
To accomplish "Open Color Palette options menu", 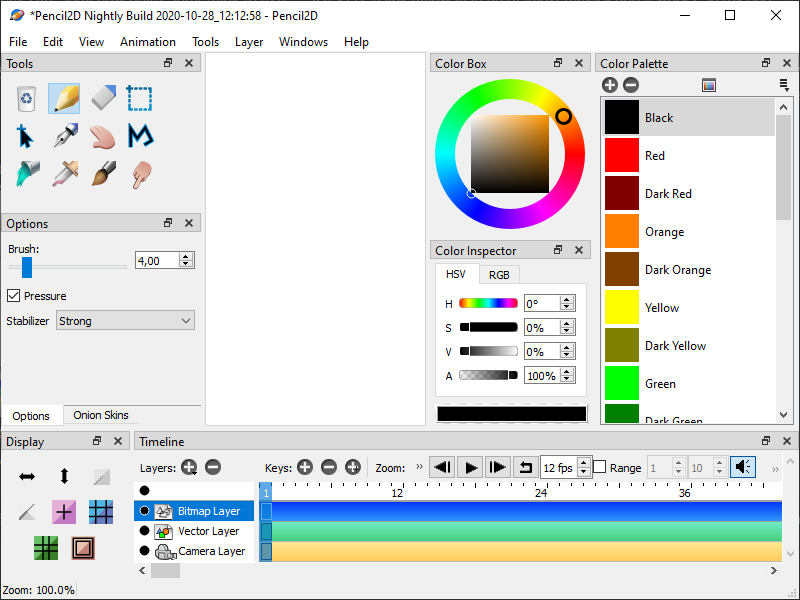I will coord(784,85).
